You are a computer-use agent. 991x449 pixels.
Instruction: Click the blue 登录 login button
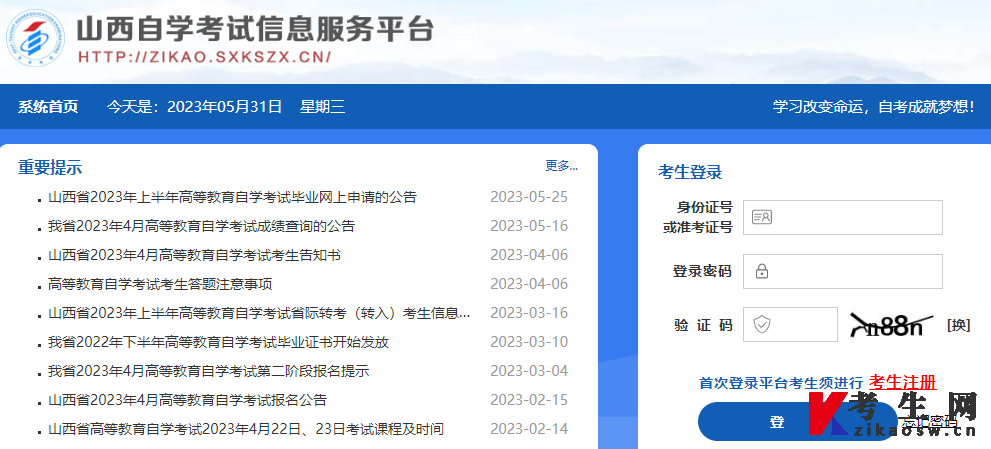point(797,422)
